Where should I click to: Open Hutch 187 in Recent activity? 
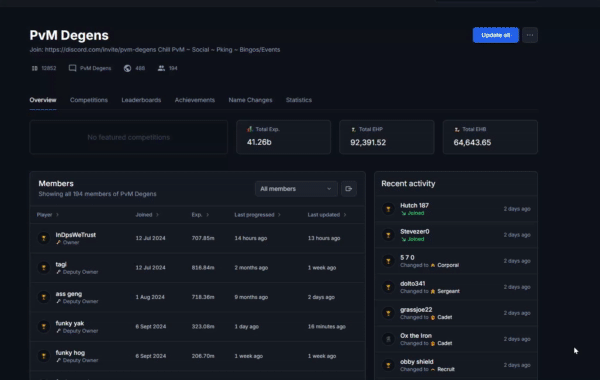click(x=414, y=205)
